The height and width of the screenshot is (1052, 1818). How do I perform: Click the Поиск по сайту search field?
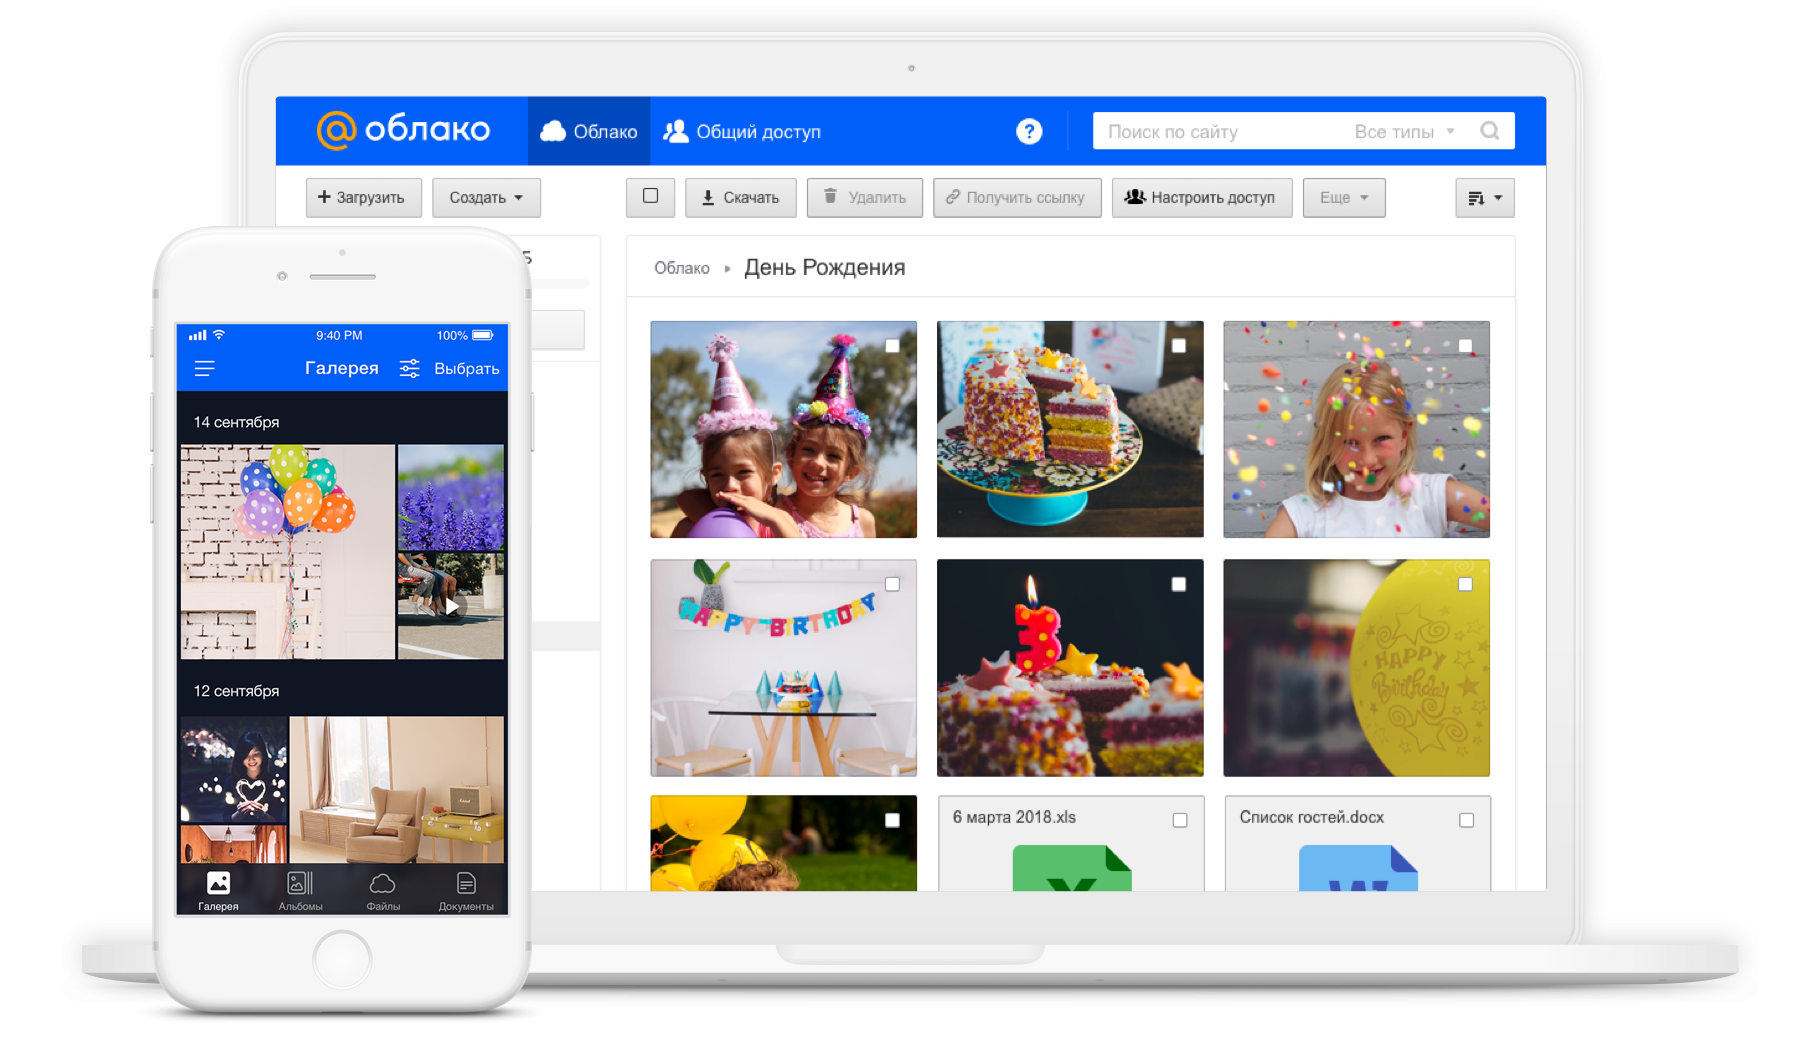tap(1215, 132)
